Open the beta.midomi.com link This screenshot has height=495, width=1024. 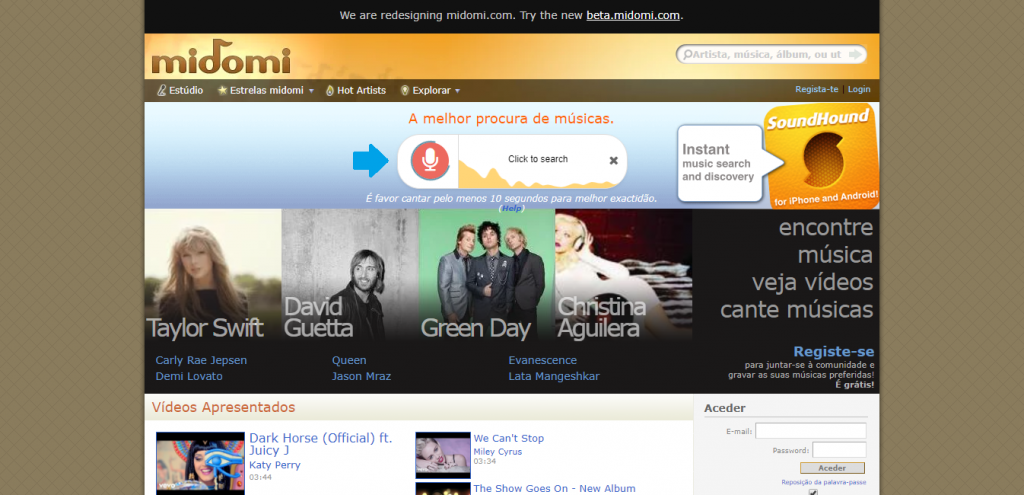point(633,15)
